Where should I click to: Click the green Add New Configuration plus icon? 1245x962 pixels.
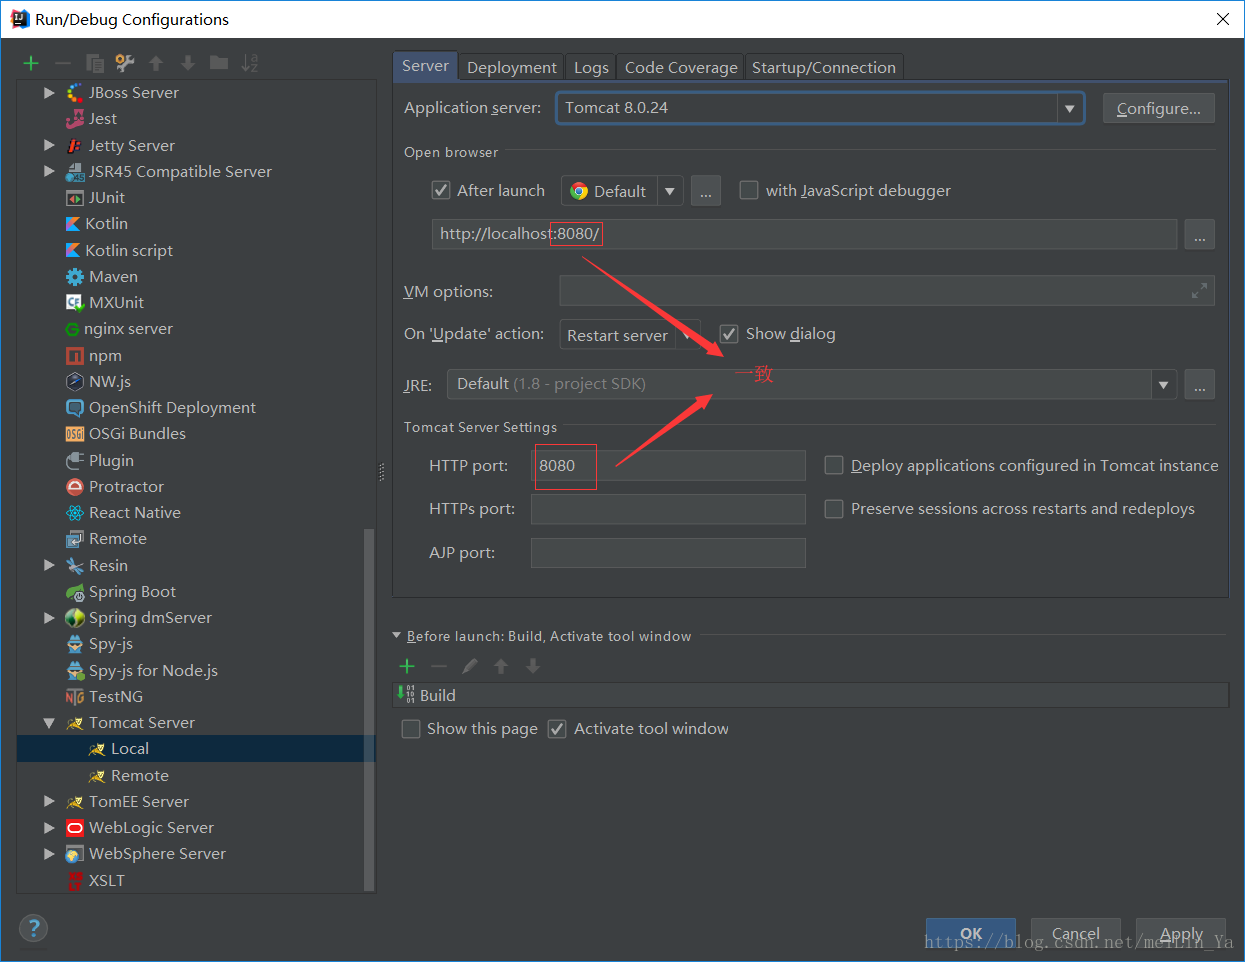coord(31,63)
